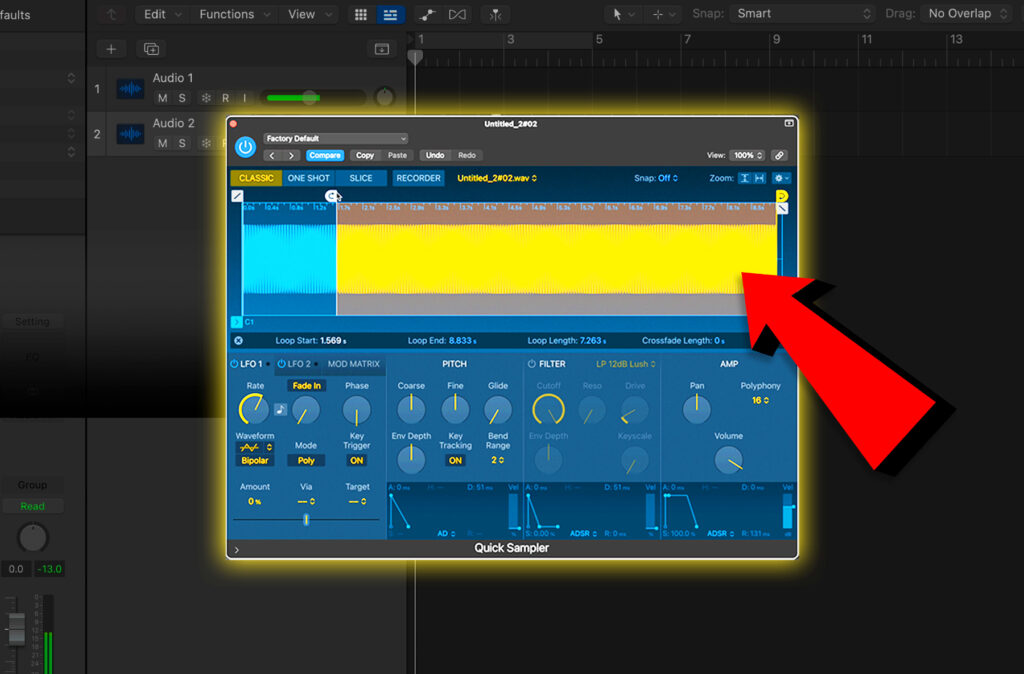1024x674 pixels.
Task: Click the Compare button
Action: point(325,155)
